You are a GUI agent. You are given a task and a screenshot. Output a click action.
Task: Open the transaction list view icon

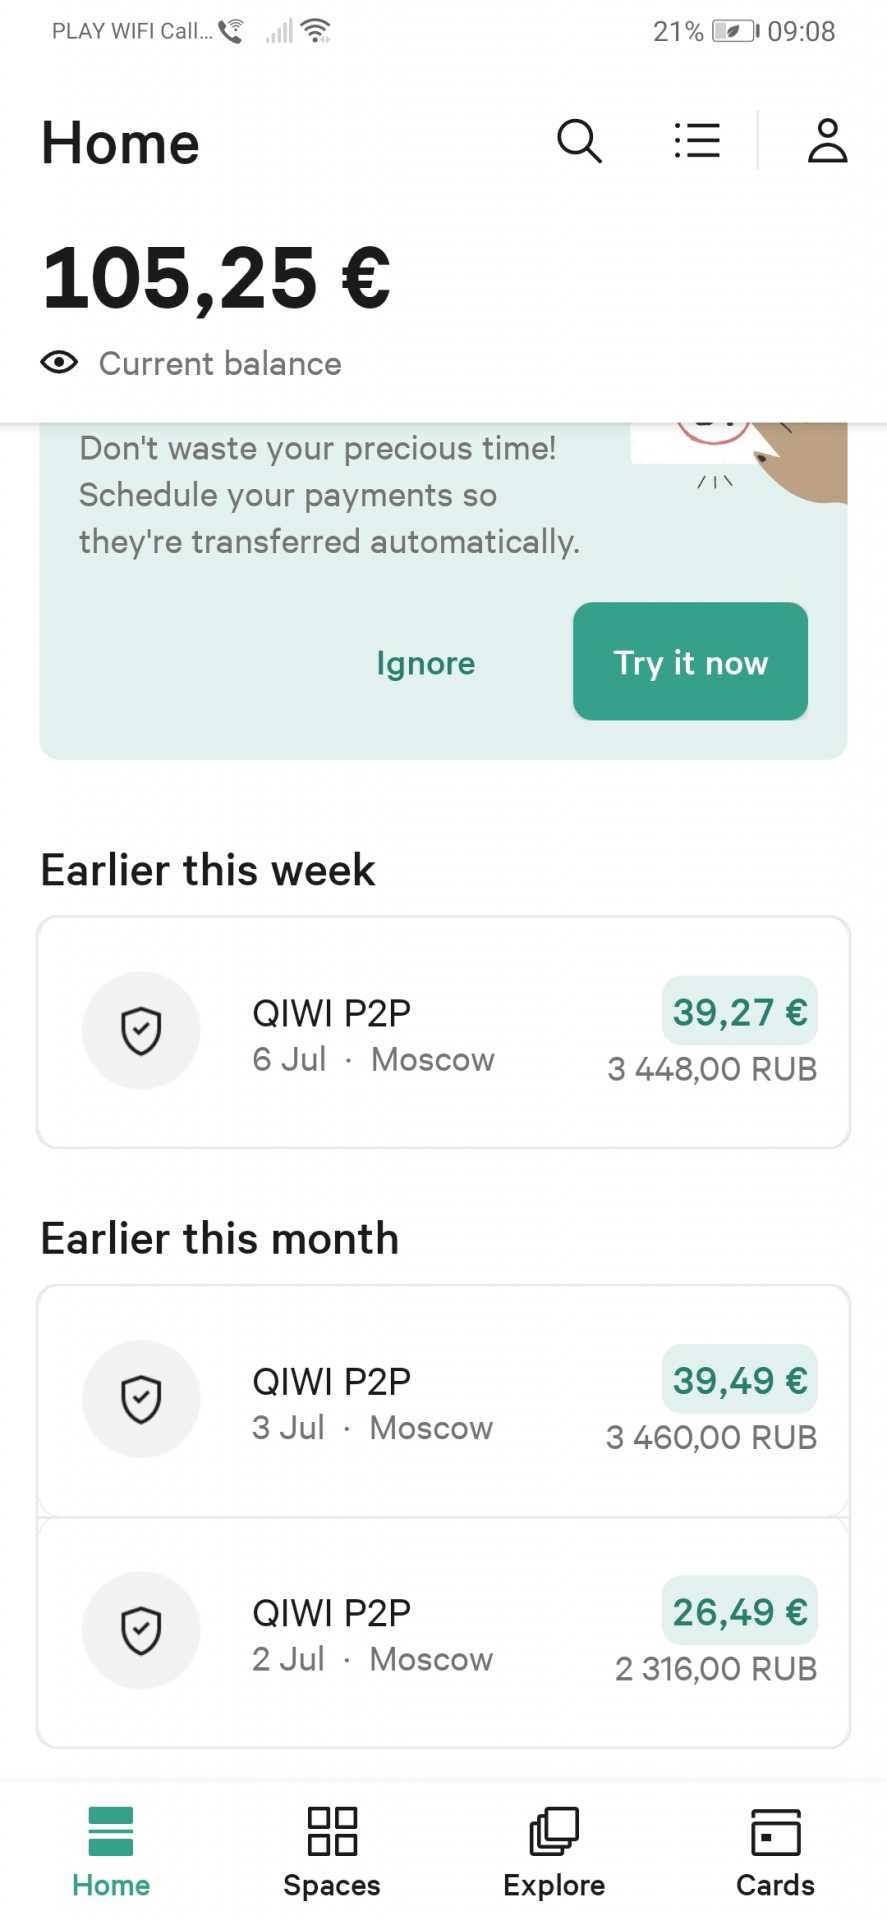tap(697, 141)
